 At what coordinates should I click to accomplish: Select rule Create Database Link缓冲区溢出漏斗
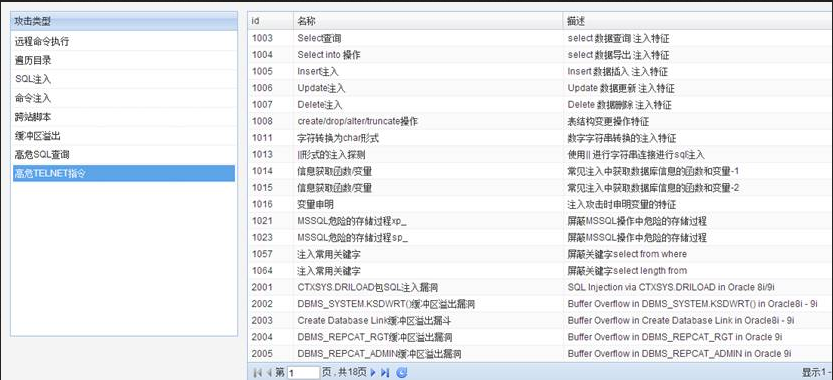pos(540,320)
